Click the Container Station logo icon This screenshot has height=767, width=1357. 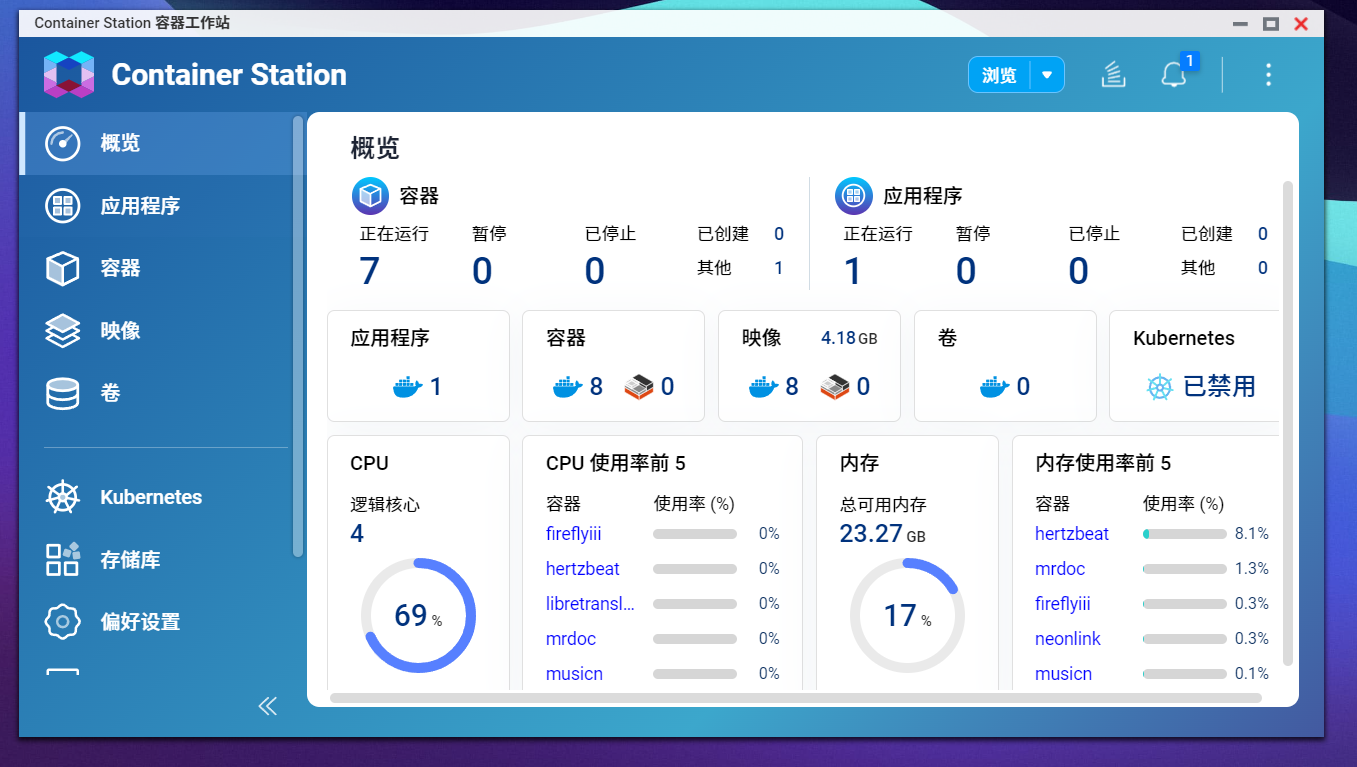tap(69, 74)
